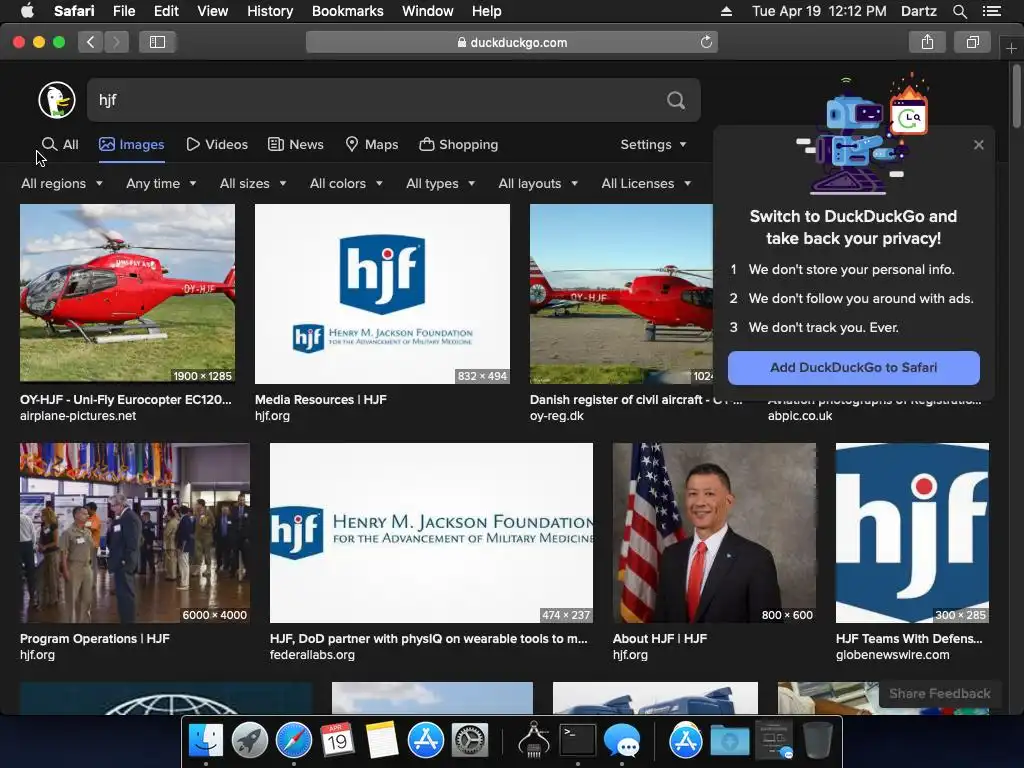Viewport: 1024px width, 768px height.
Task: Switch to the Shopping tab
Action: 458,144
